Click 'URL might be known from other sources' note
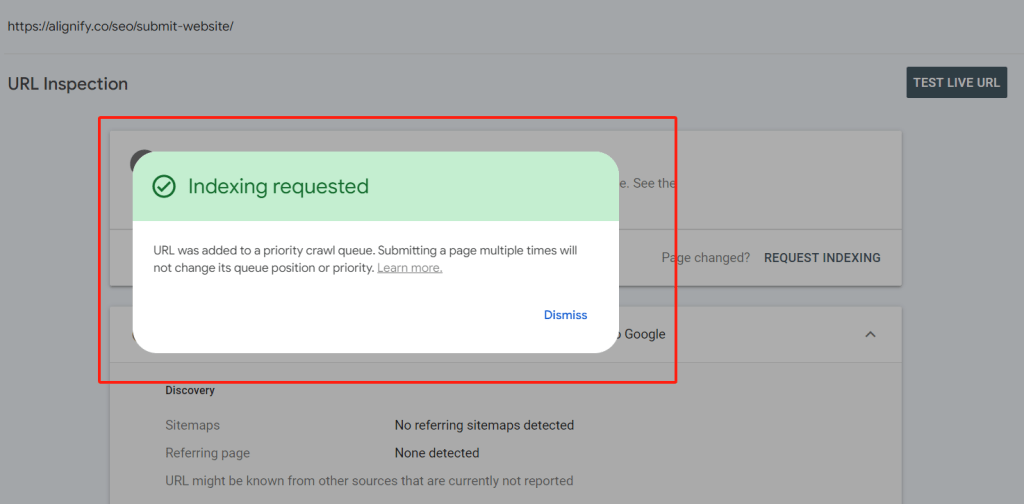 coord(370,481)
